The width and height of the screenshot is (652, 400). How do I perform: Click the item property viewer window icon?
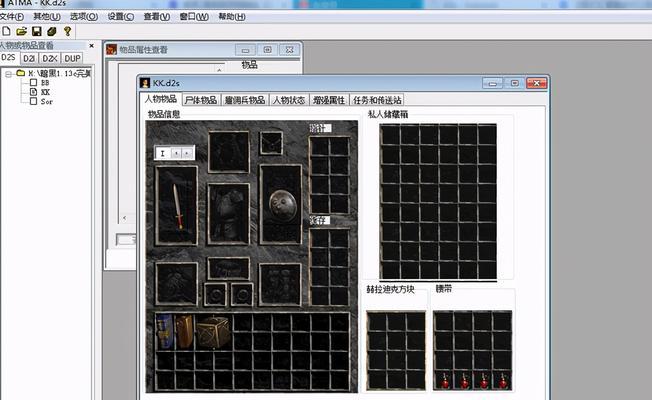(x=111, y=49)
